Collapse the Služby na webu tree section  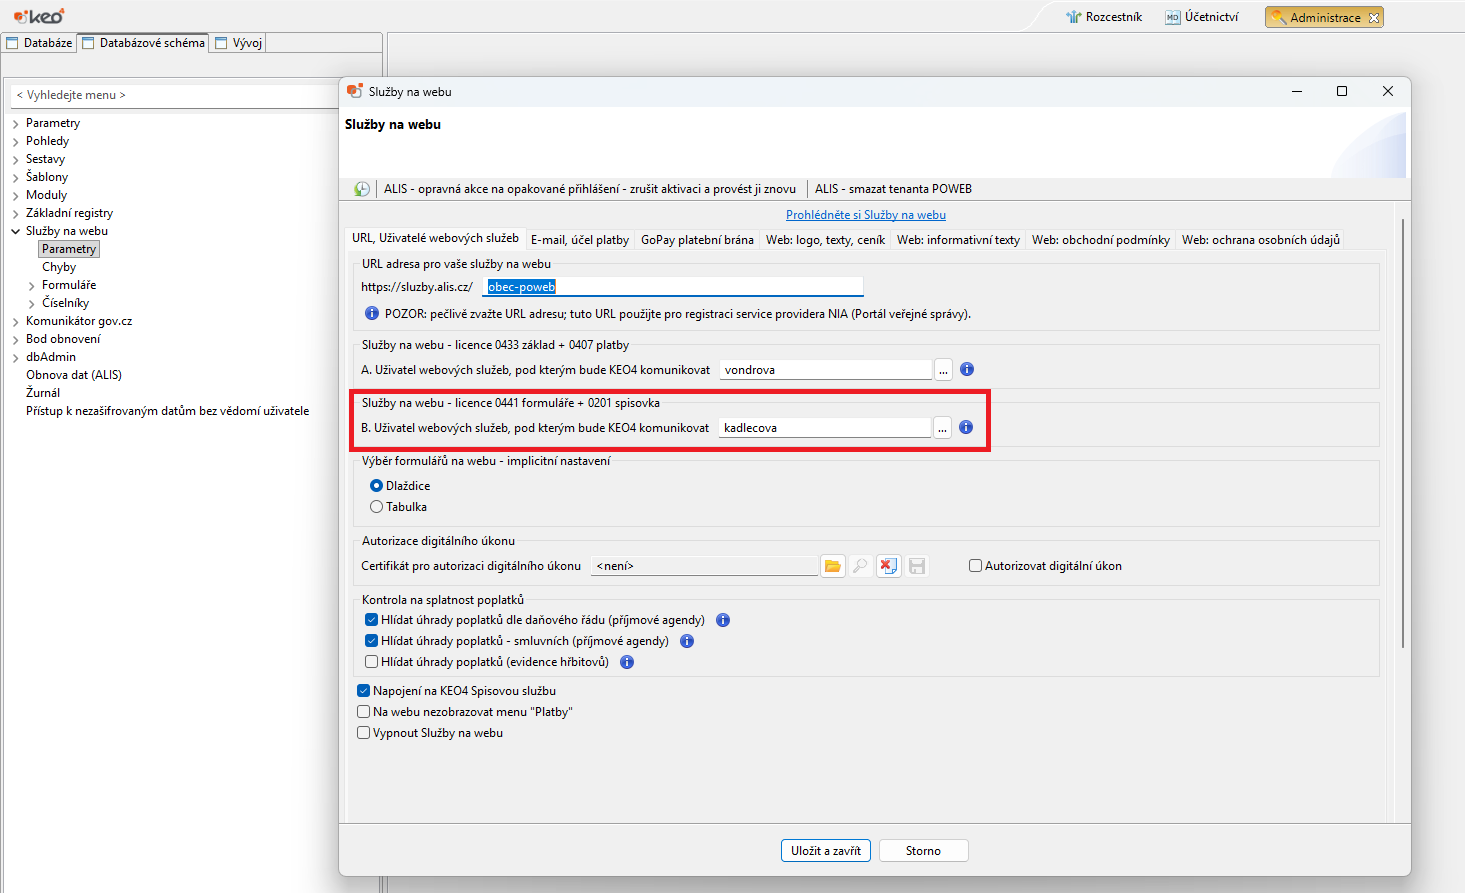tap(15, 230)
